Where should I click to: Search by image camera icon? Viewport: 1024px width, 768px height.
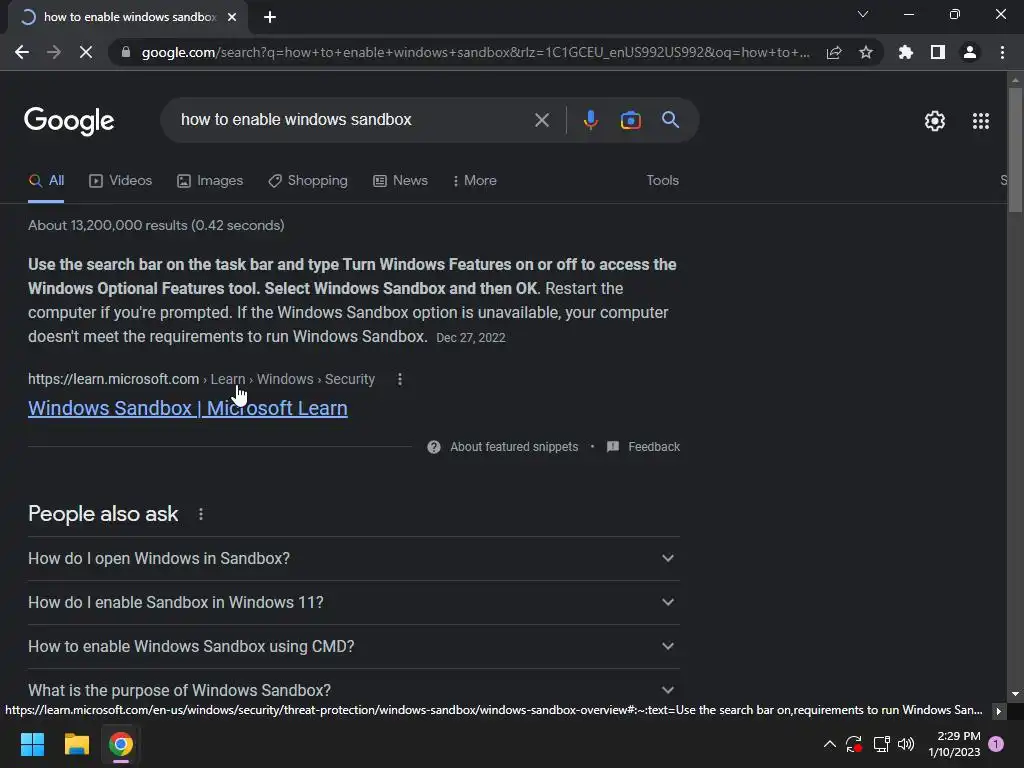pos(630,120)
